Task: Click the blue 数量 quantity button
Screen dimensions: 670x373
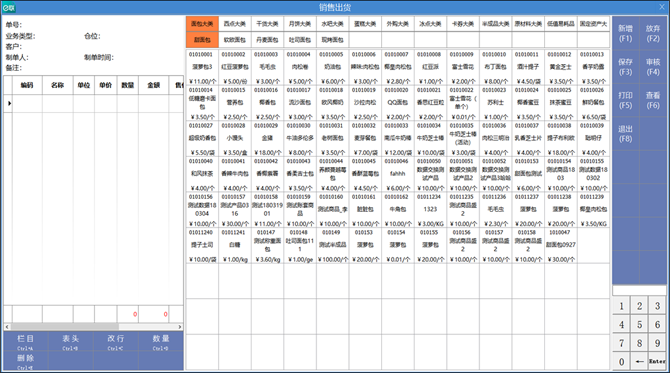Action: coord(161,342)
